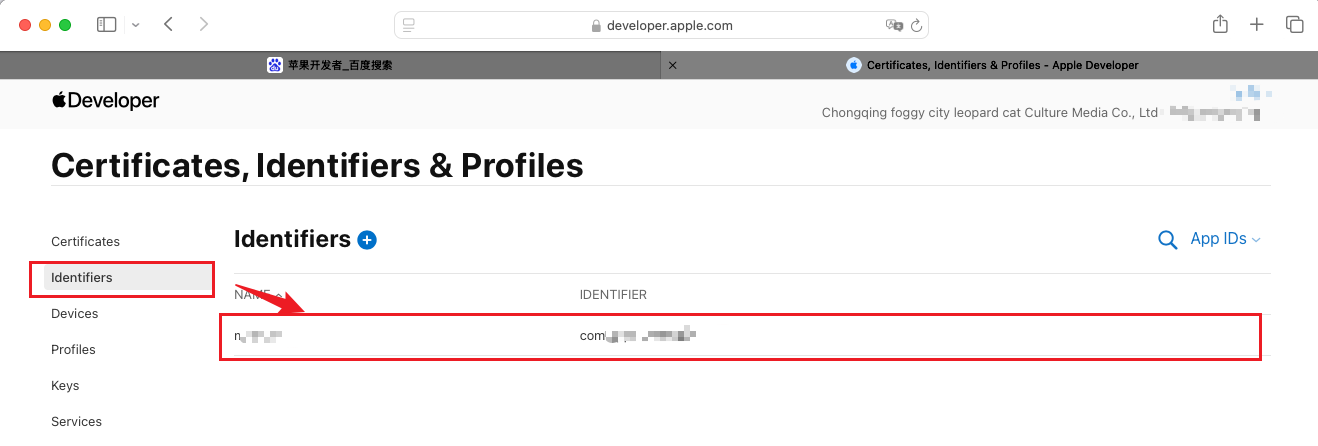The width and height of the screenshot is (1318, 446).
Task: Open Profiles in the sidebar
Action: (73, 349)
